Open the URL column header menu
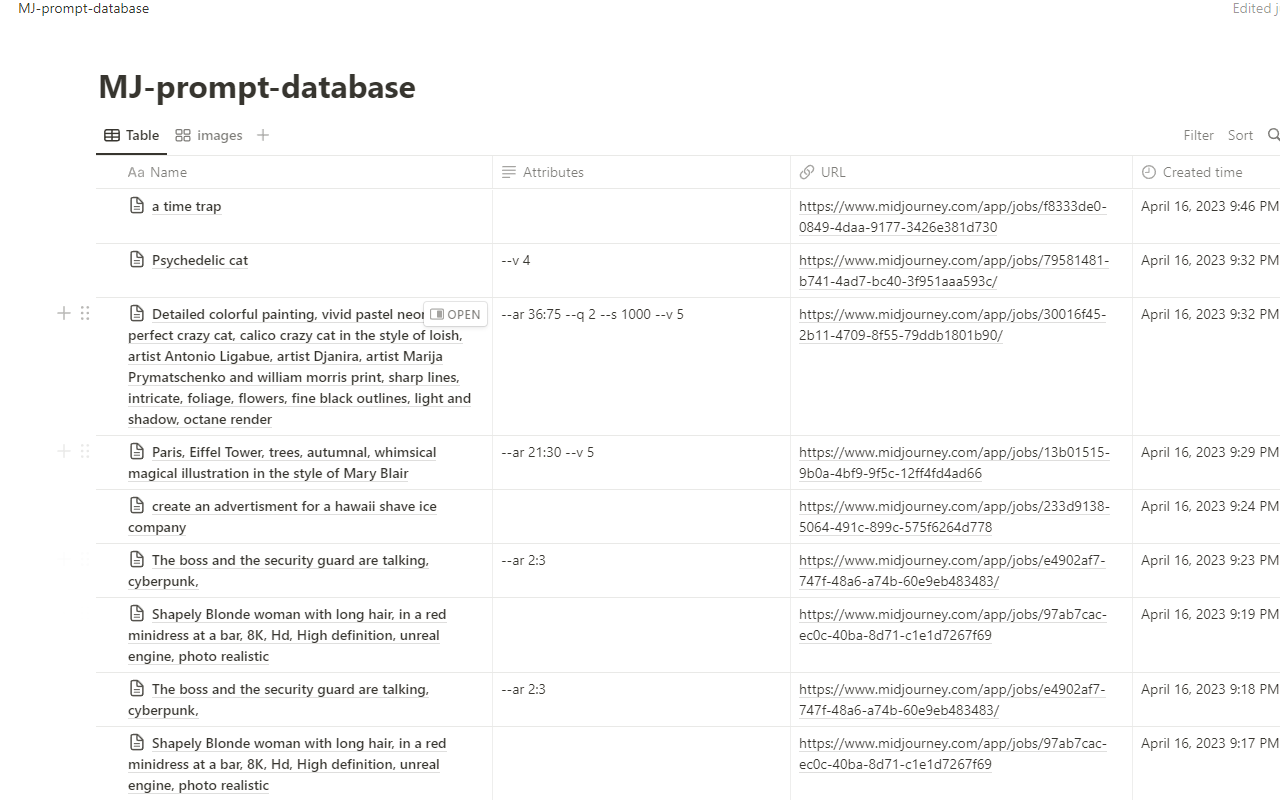This screenshot has height=800, width=1280. 833,172
